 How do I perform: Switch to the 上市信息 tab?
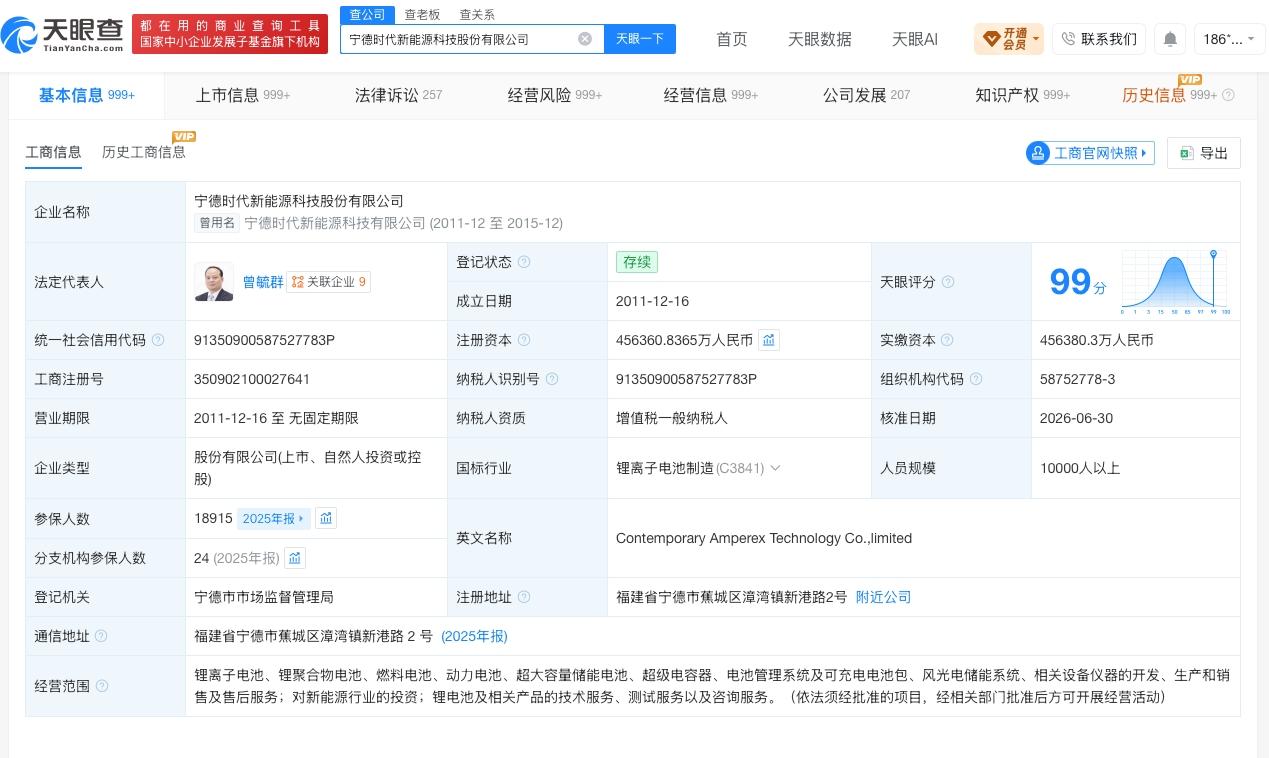242,95
